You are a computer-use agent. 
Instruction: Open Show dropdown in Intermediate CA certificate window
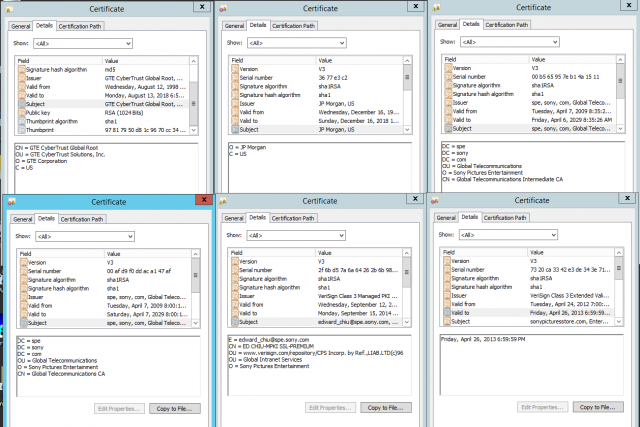click(510, 42)
